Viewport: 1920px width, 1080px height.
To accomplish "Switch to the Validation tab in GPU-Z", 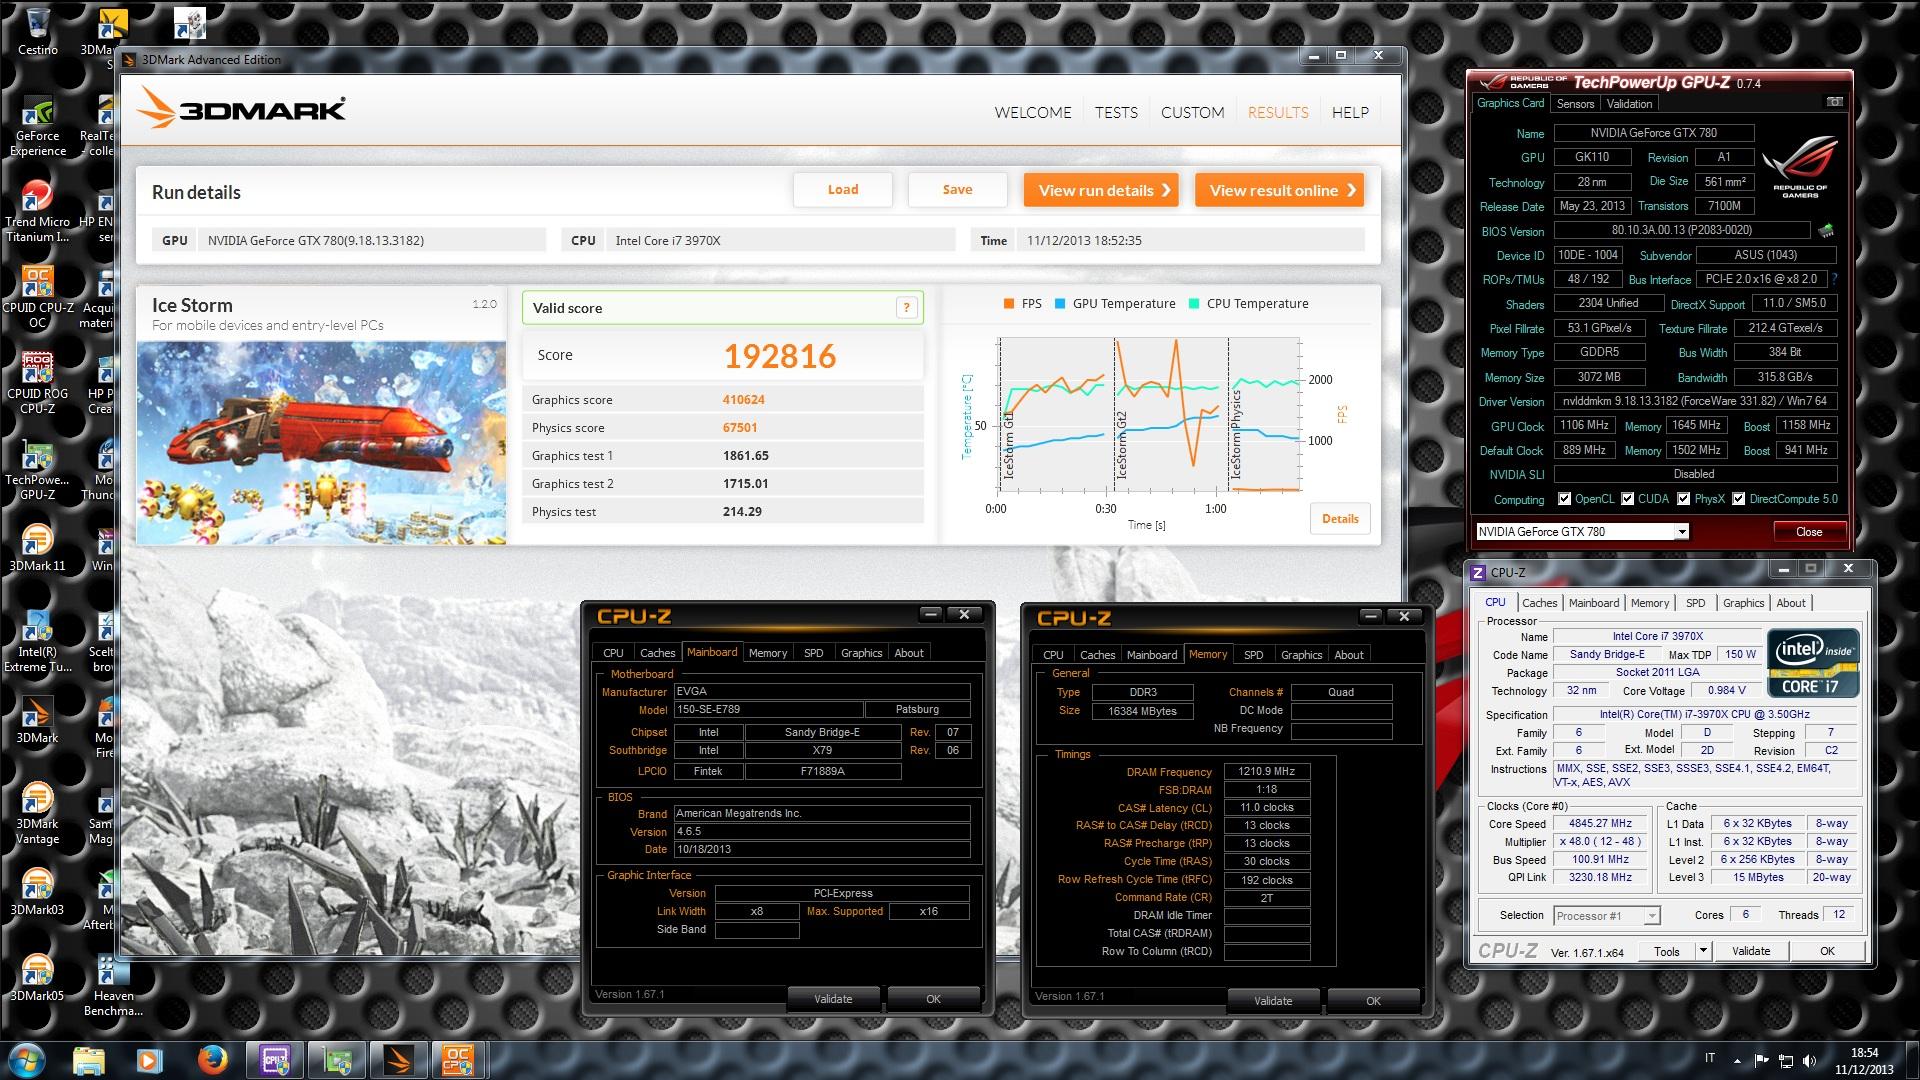I will [x=1629, y=104].
